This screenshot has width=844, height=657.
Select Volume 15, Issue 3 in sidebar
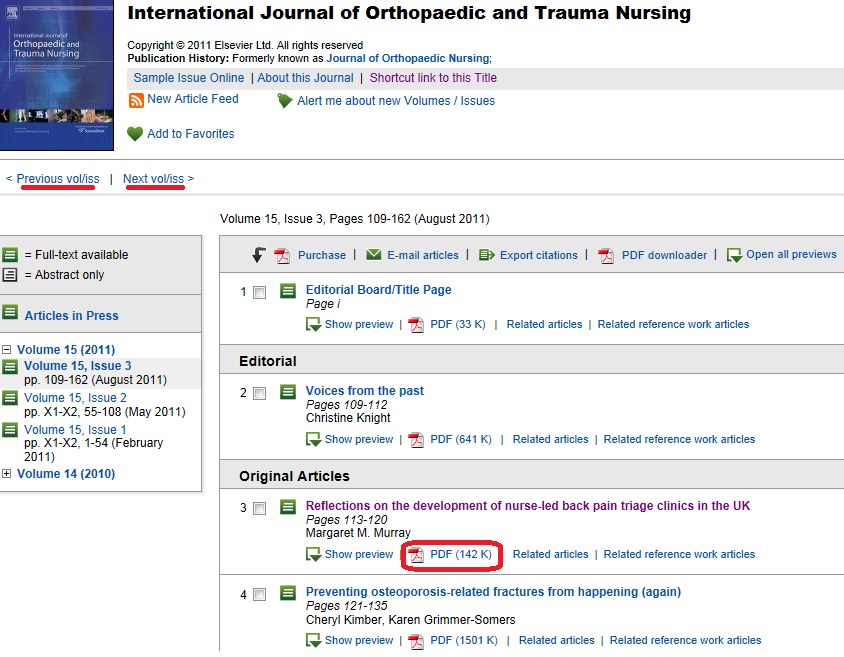pos(78,366)
